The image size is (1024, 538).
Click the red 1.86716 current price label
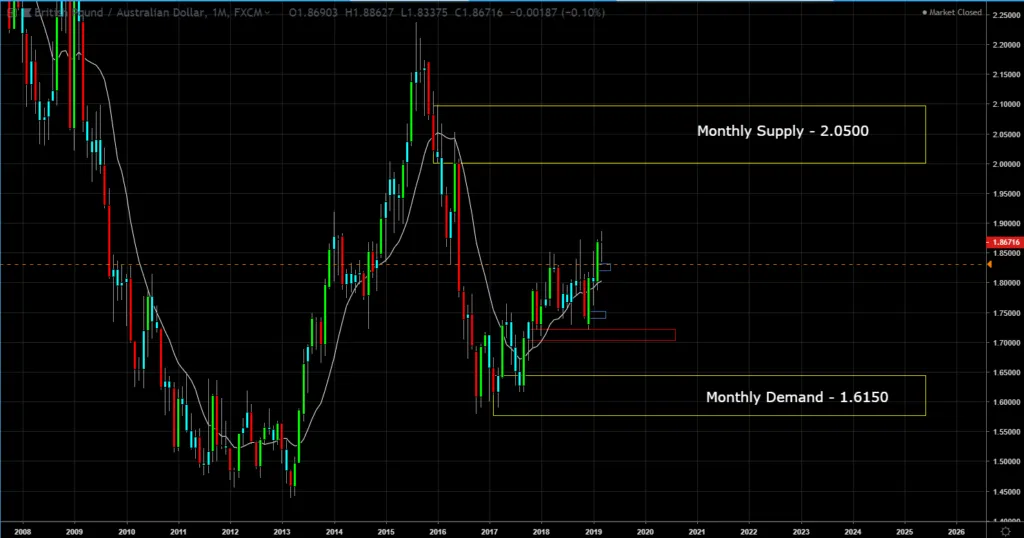1005,242
